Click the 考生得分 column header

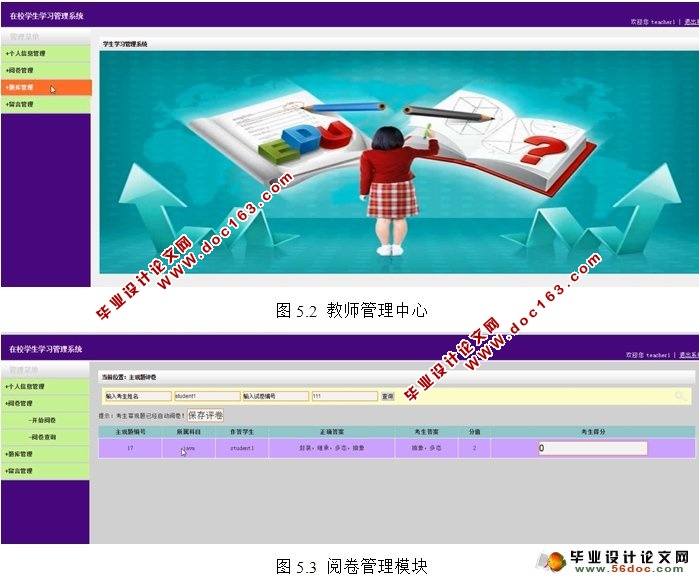tap(593, 432)
